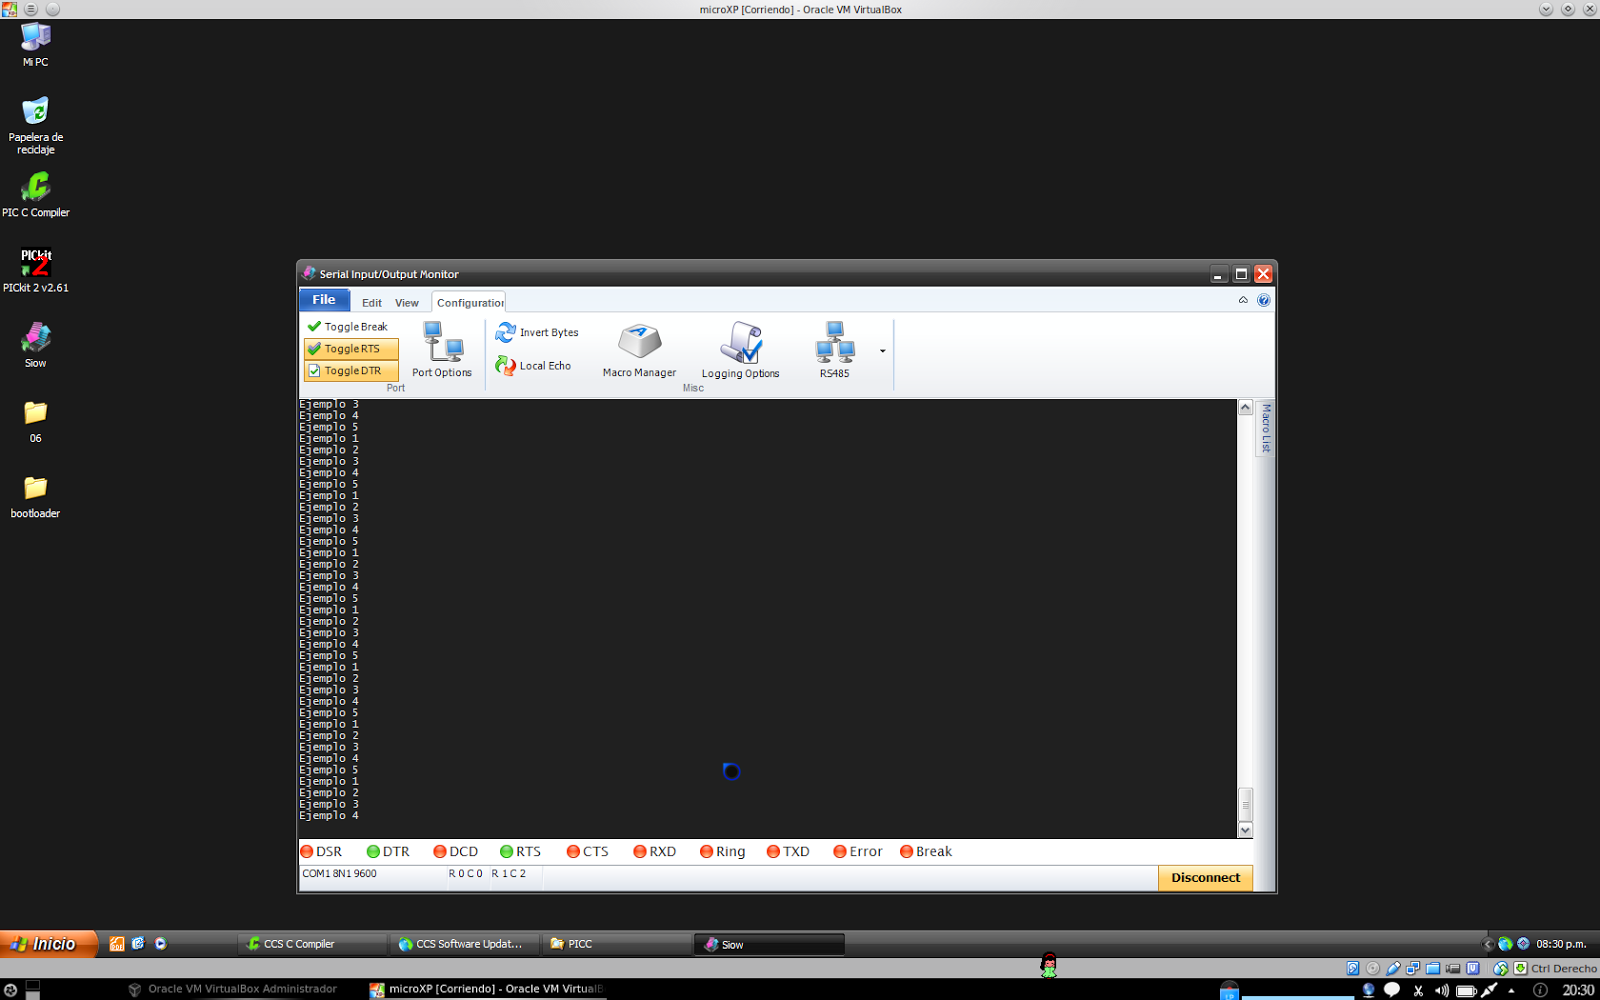The image size is (1600, 1000).
Task: Switch to CCS Software Update taskbar item
Action: (465, 944)
